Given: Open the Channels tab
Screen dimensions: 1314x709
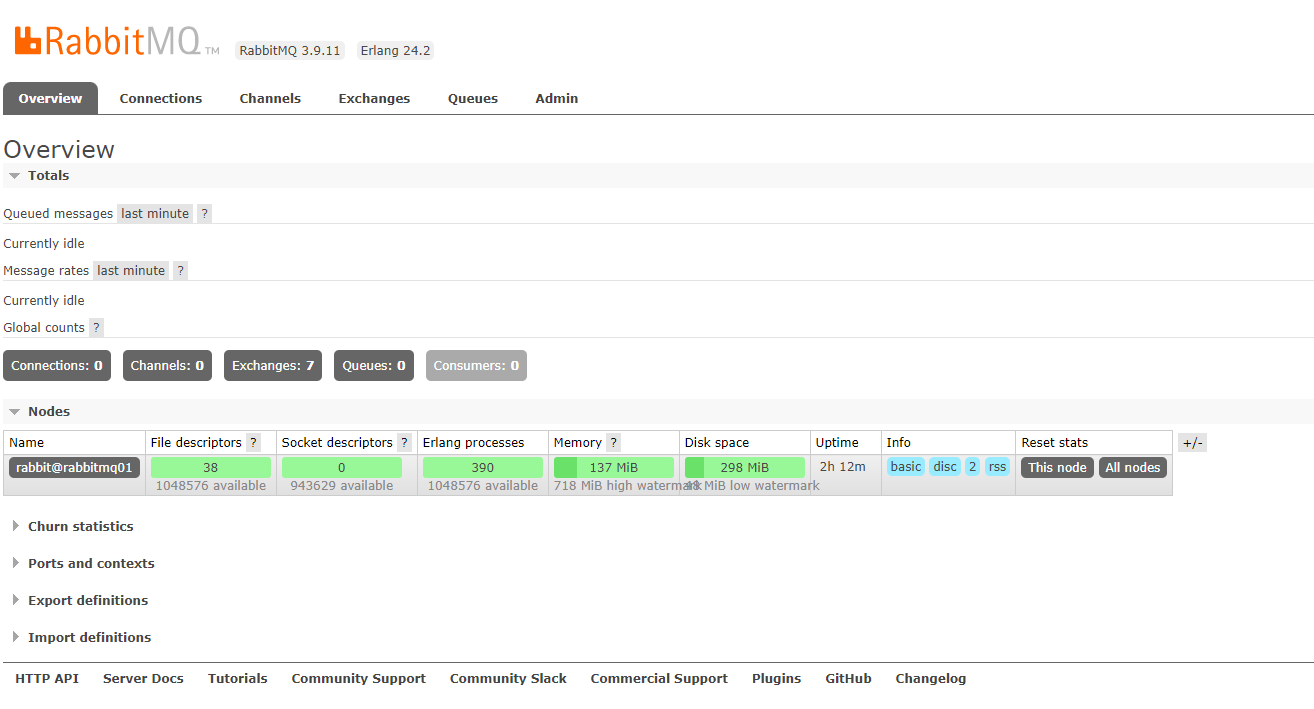Looking at the screenshot, I should pyautogui.click(x=270, y=98).
